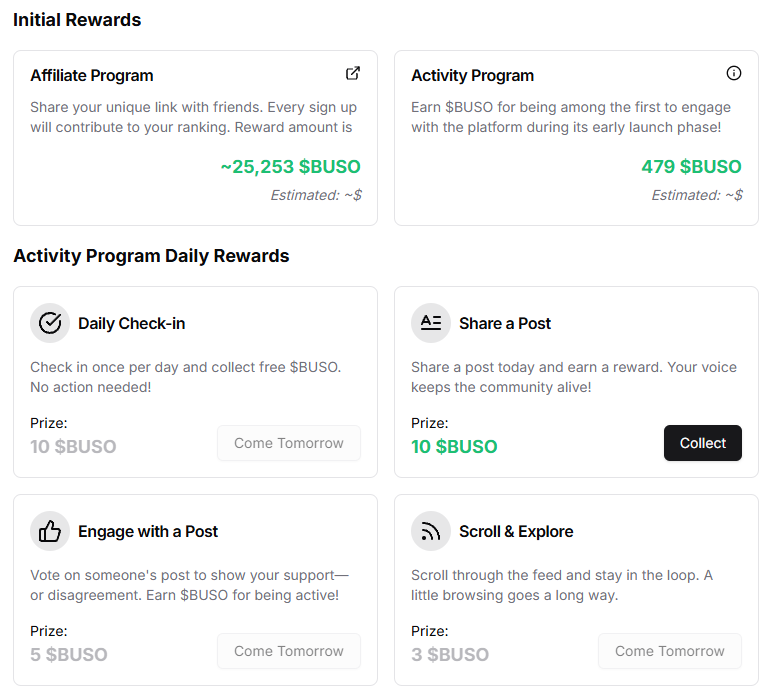
Task: Click the Prize label in Daily Check-in card
Action: point(49,423)
